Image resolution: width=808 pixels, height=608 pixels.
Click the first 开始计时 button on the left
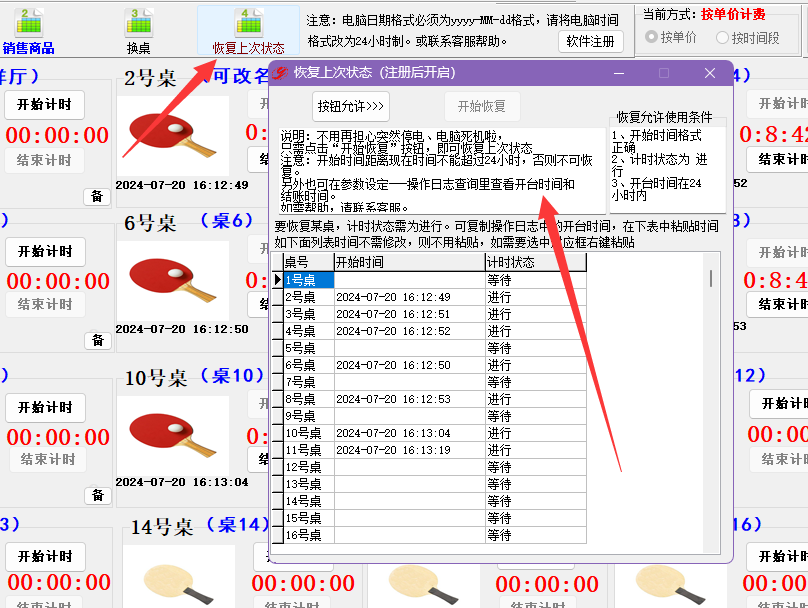click(x=44, y=105)
